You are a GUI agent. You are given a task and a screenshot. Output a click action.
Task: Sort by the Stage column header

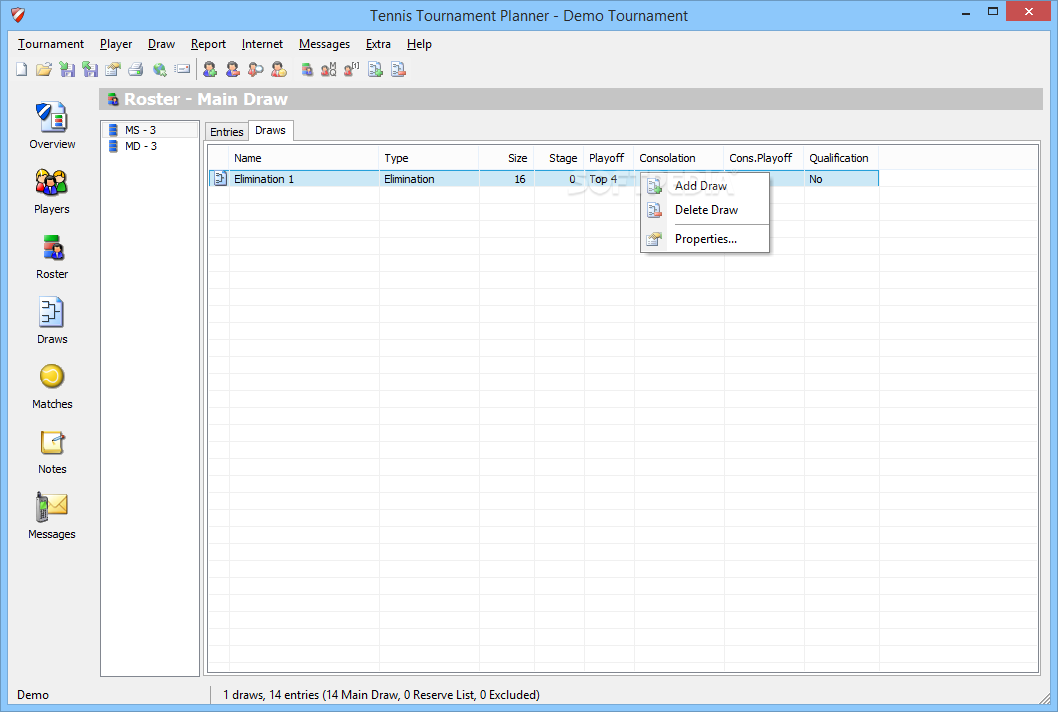point(559,158)
